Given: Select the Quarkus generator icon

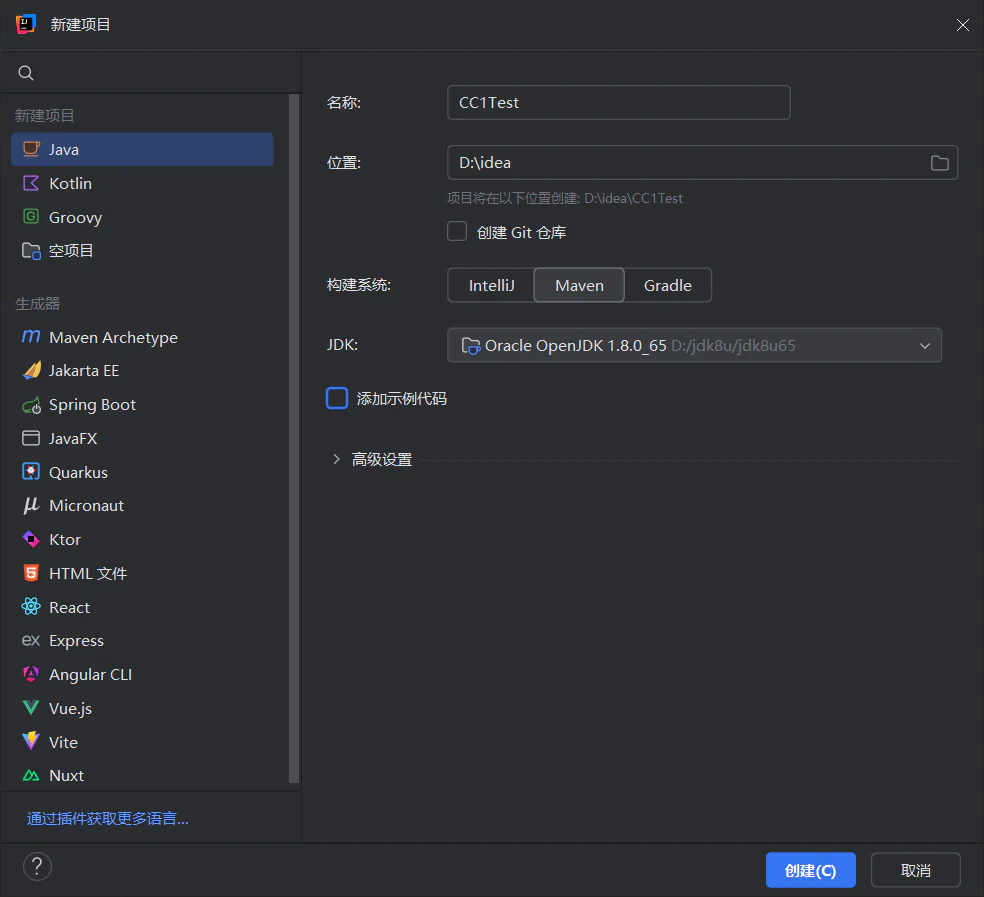Looking at the screenshot, I should (31, 472).
